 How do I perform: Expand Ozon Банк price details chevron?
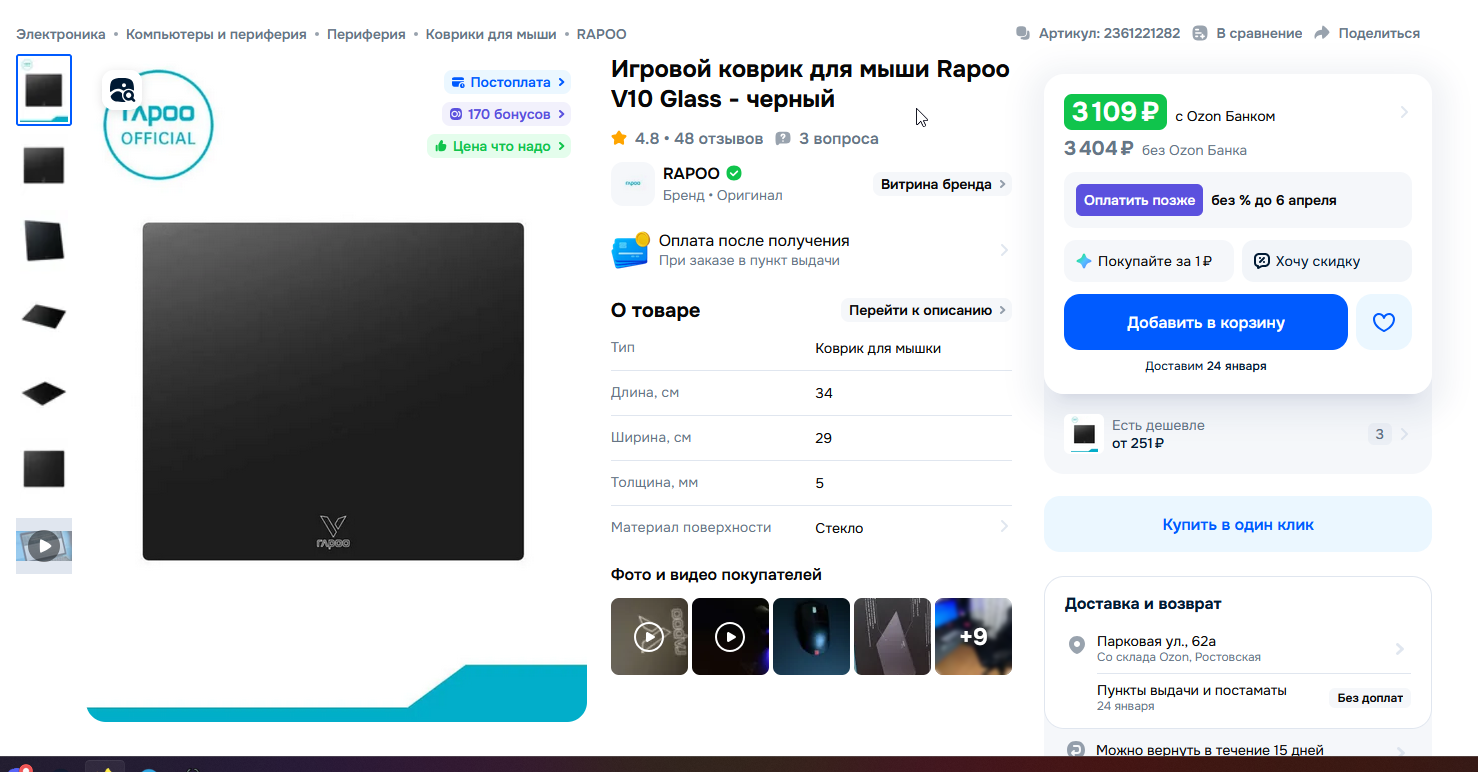(x=1404, y=112)
